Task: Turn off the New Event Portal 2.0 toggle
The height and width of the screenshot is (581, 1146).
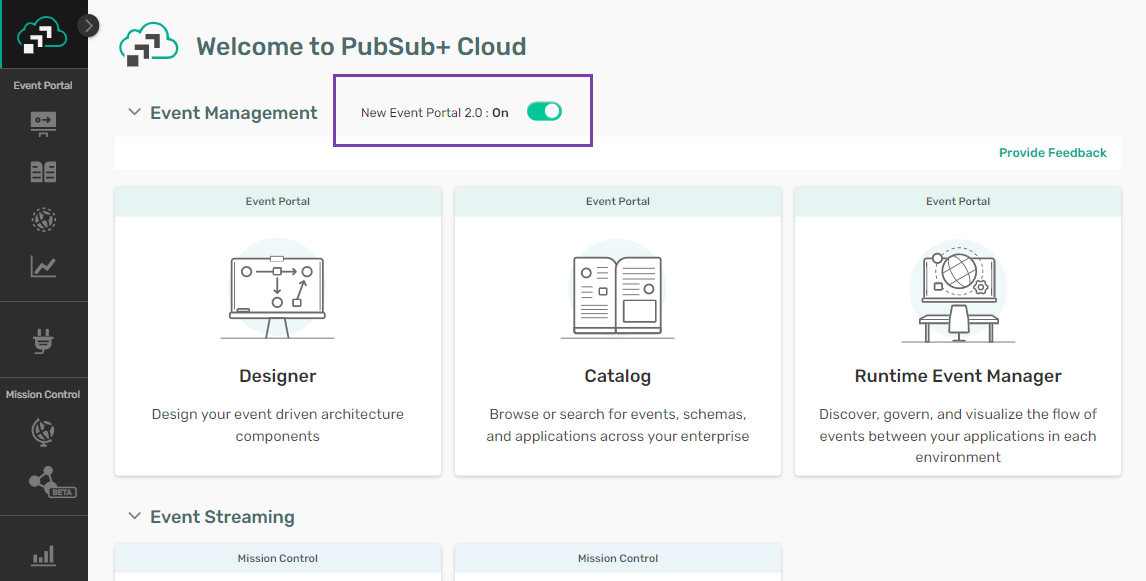Action: tap(544, 111)
